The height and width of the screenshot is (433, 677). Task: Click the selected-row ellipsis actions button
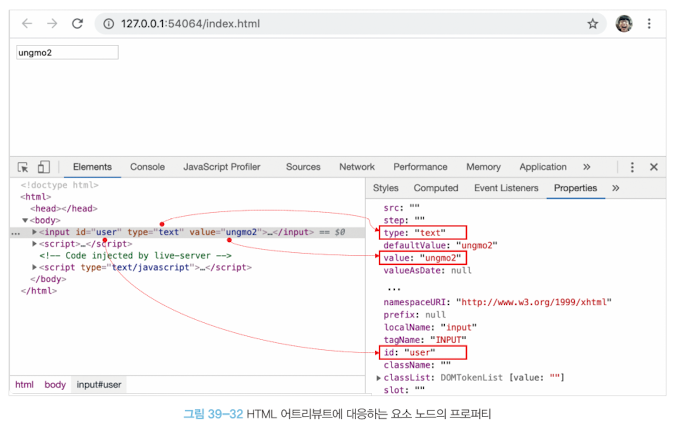[16, 233]
